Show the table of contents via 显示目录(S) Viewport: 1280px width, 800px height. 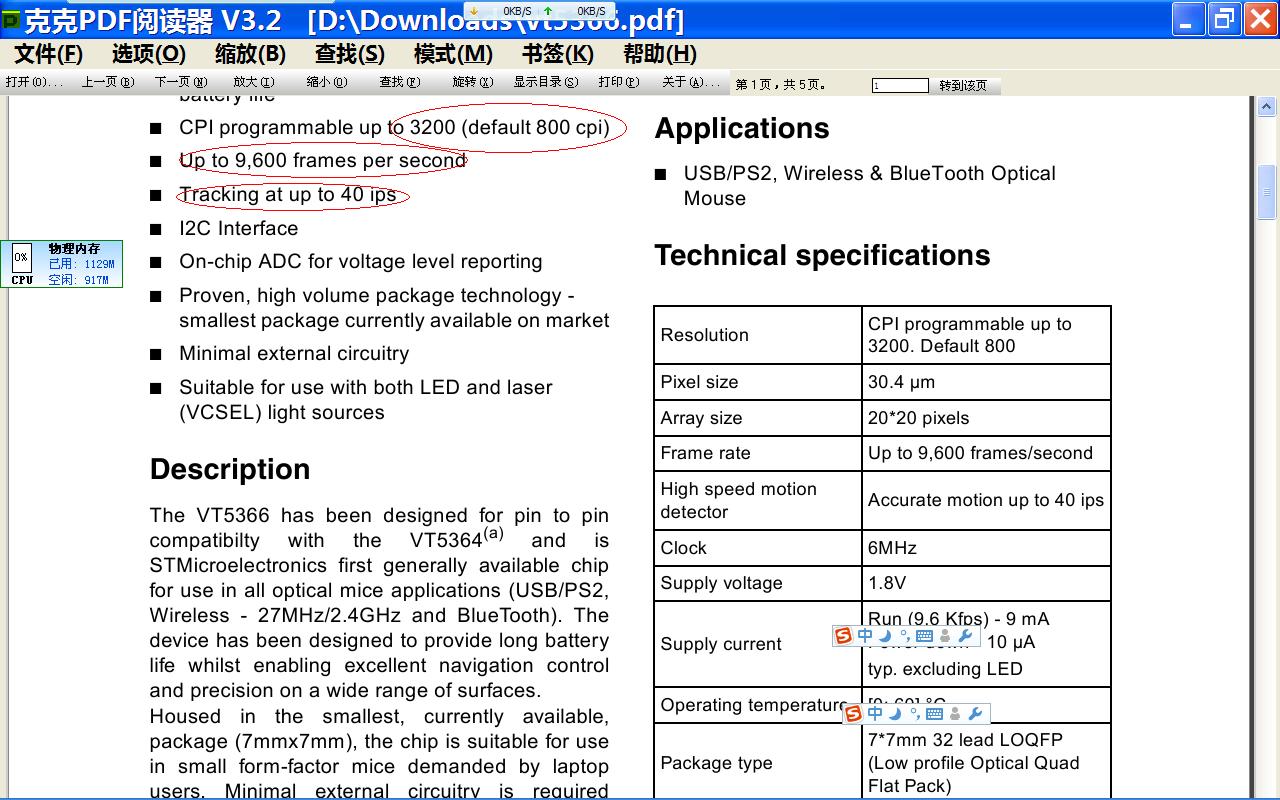point(546,83)
